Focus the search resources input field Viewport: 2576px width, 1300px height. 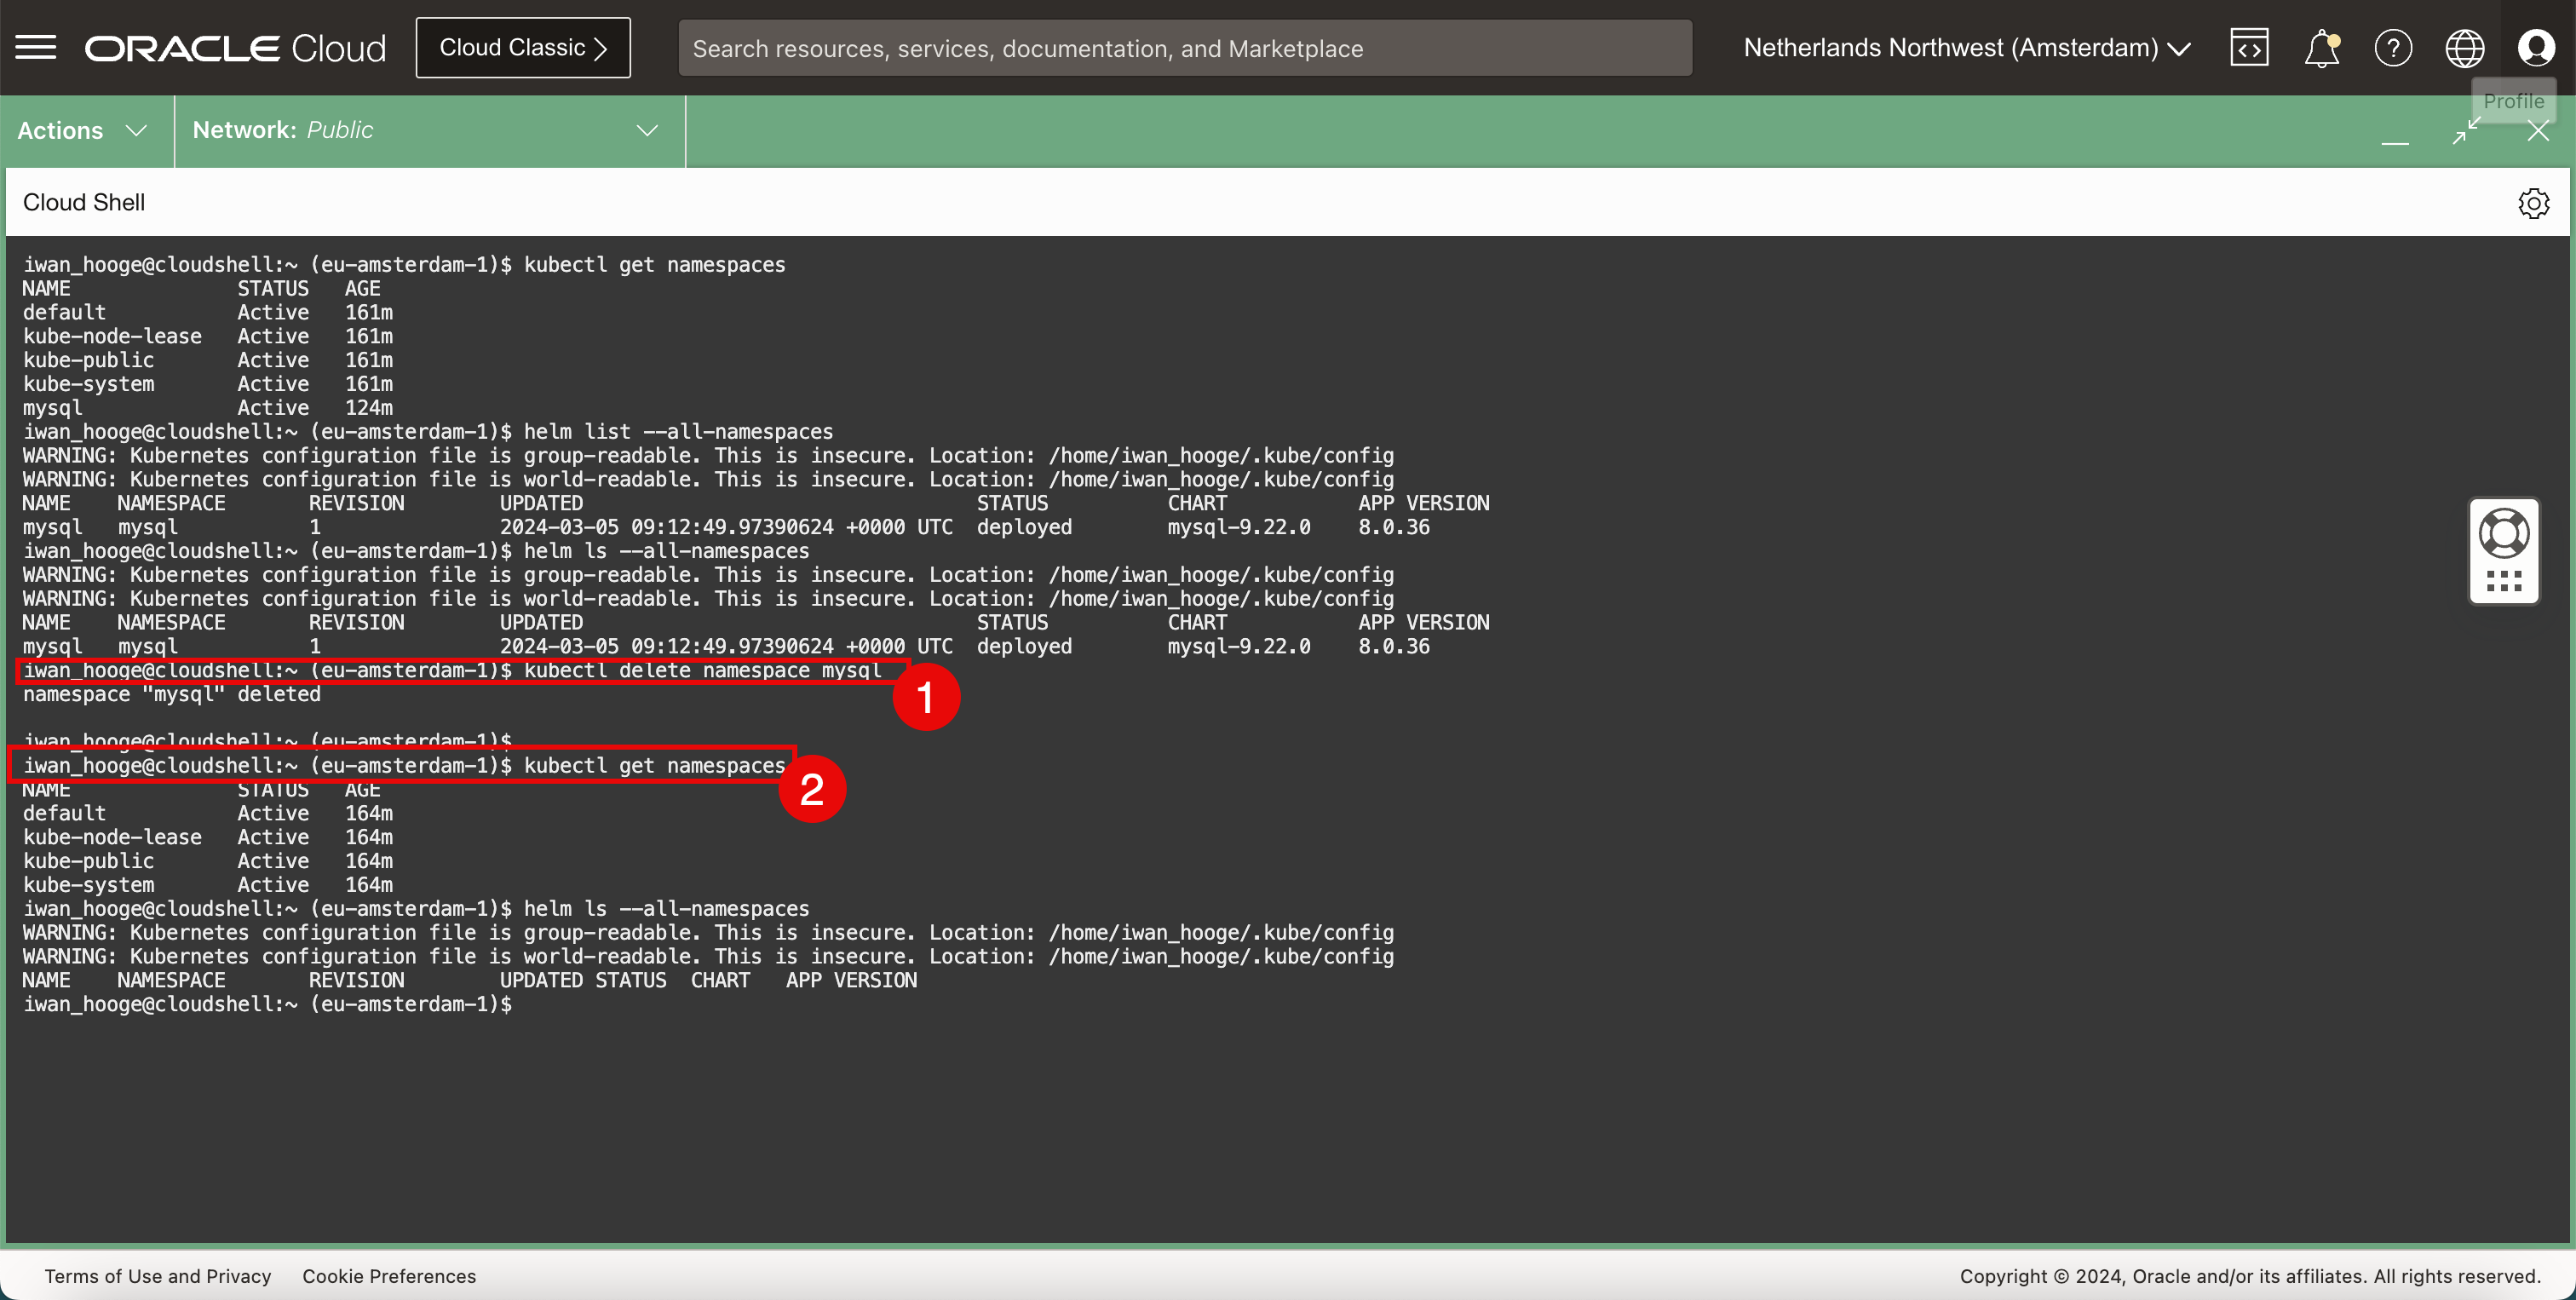[1184, 48]
